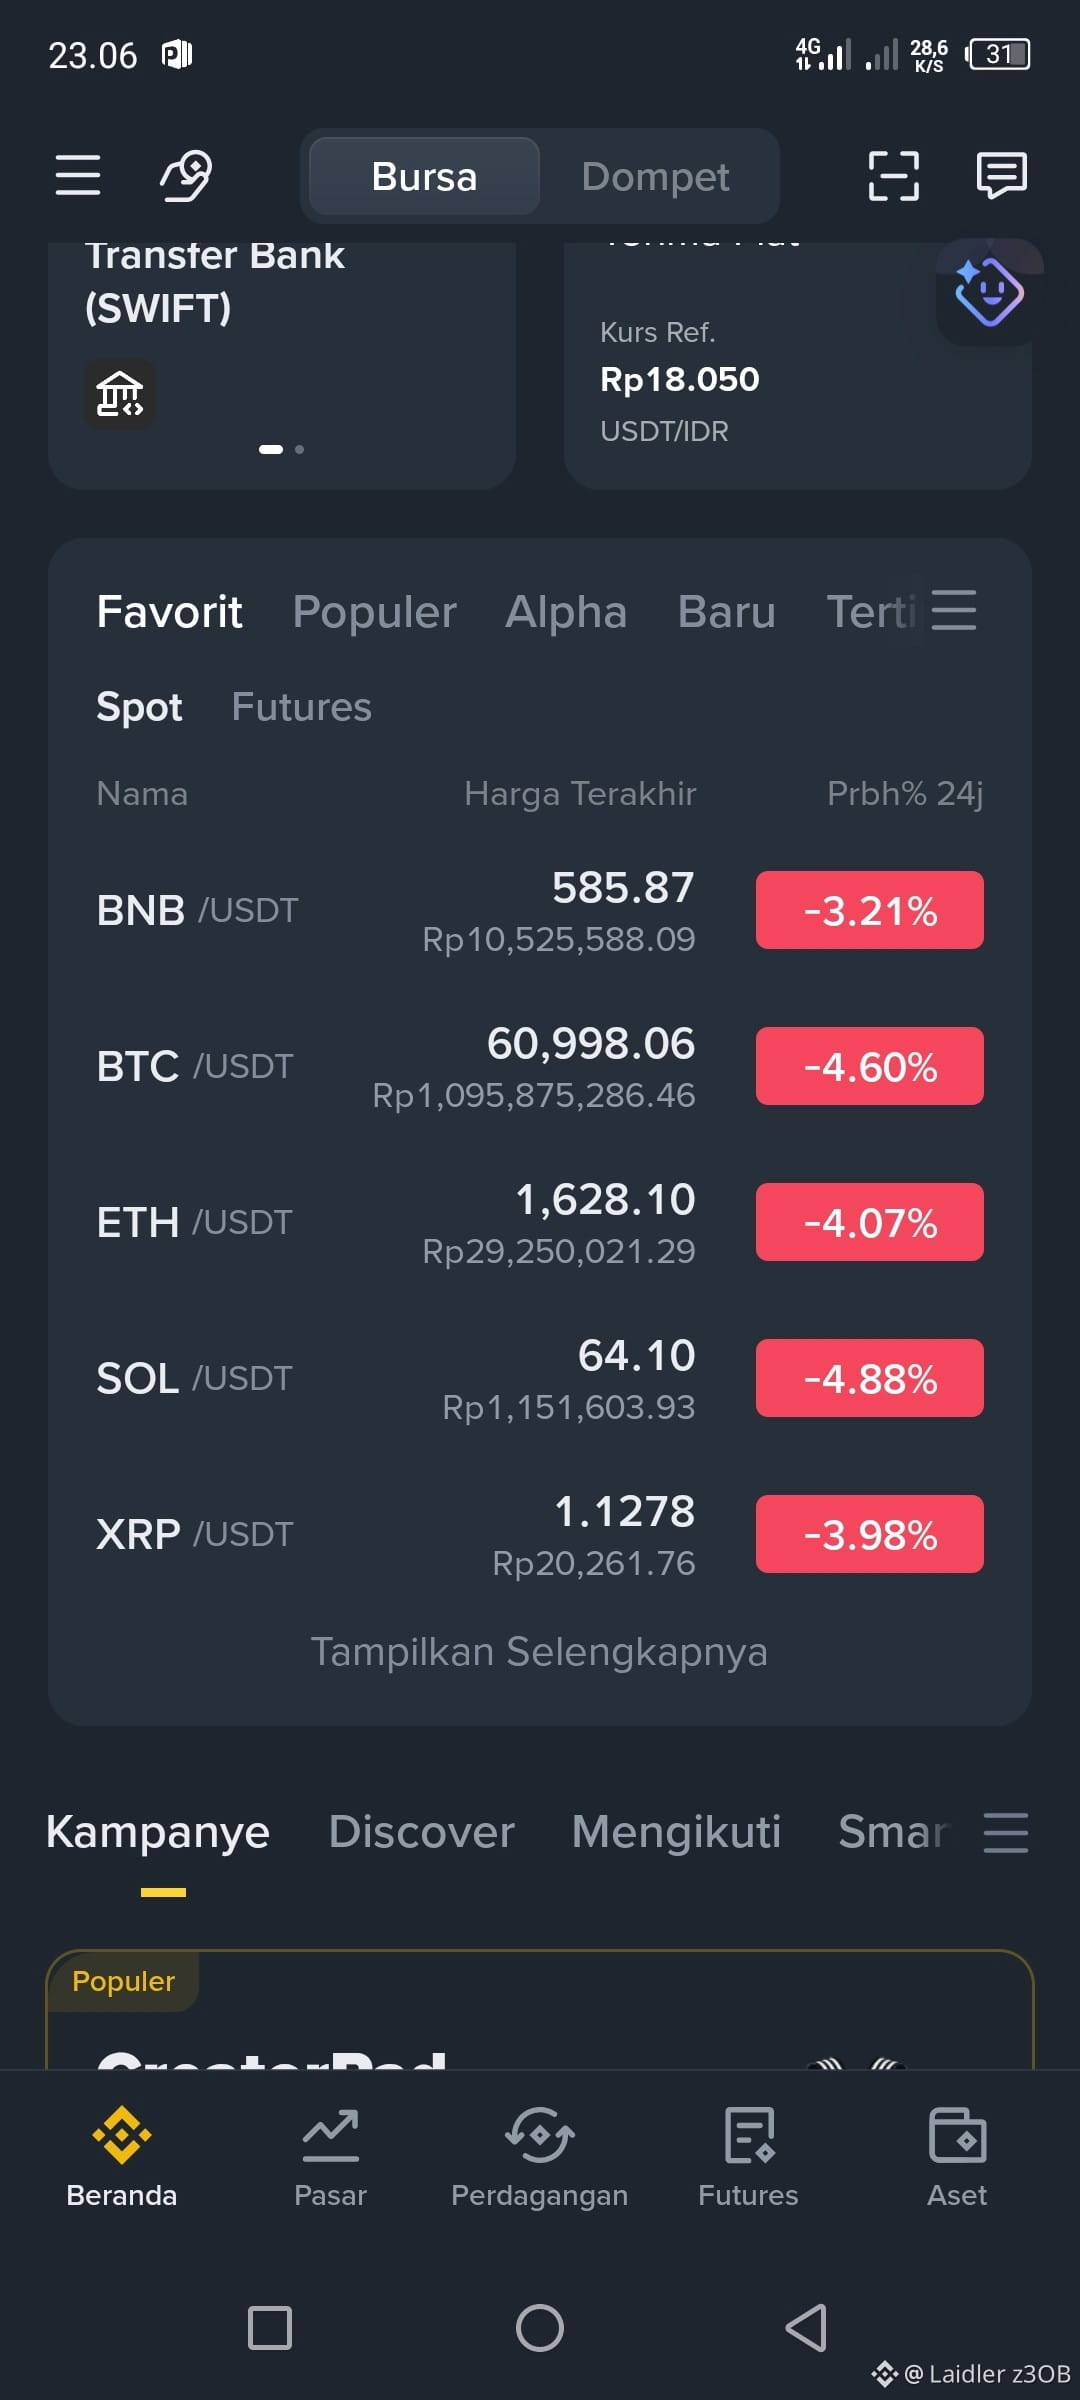Expand the market categories list menu
This screenshot has height=2400, width=1080.
tap(954, 610)
